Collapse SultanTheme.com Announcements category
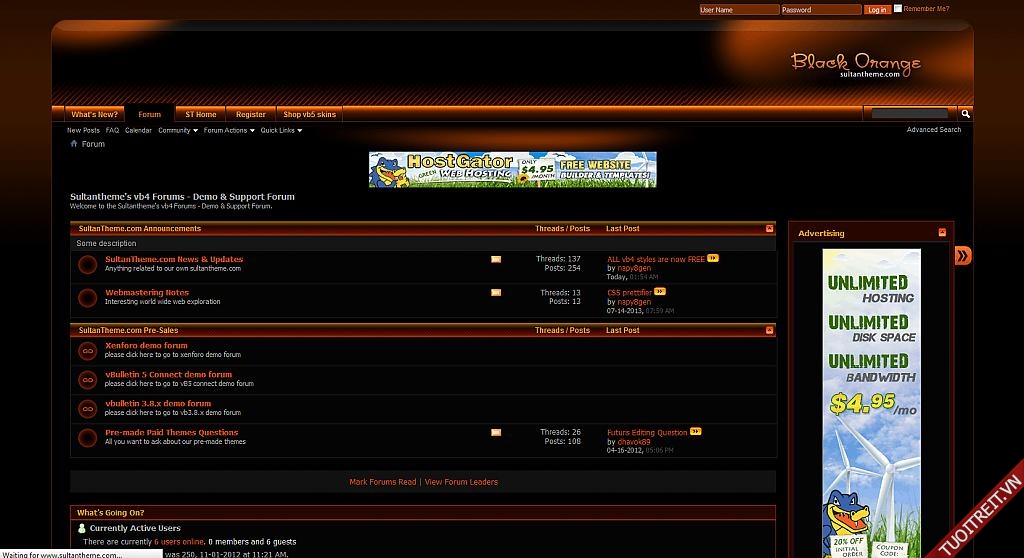Image resolution: width=1024 pixels, height=558 pixels. (769, 229)
